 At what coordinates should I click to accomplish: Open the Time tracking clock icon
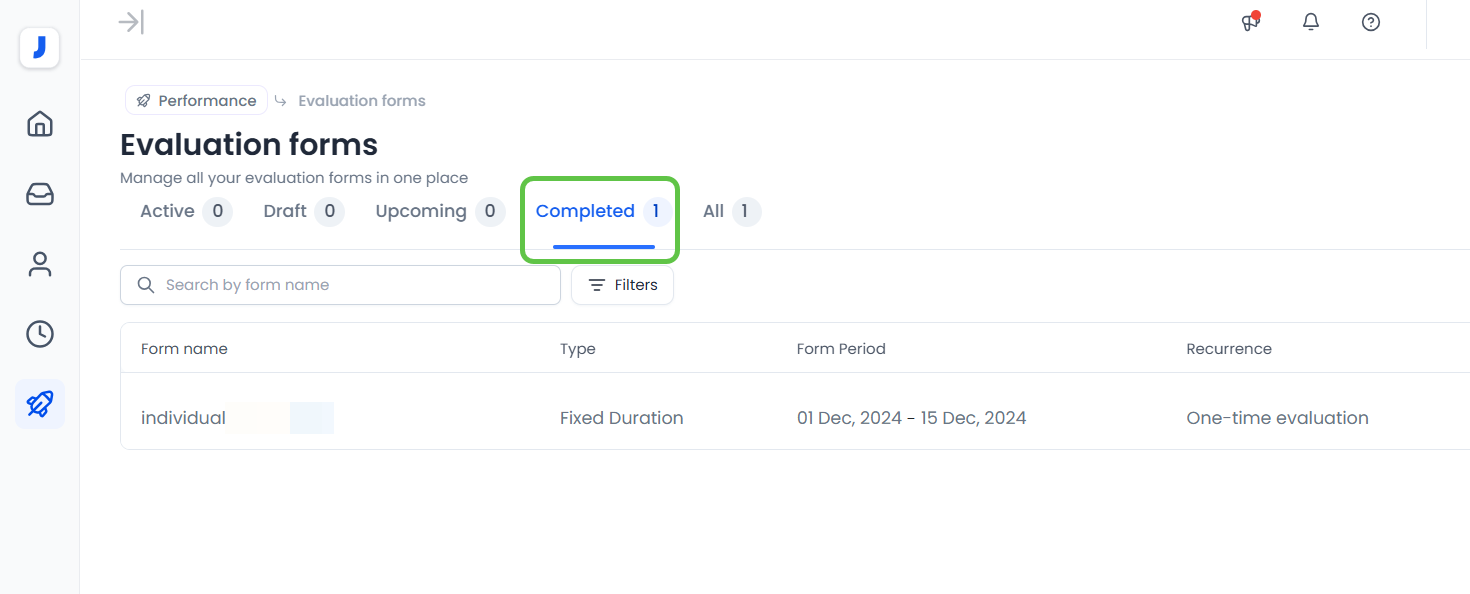coord(39,334)
